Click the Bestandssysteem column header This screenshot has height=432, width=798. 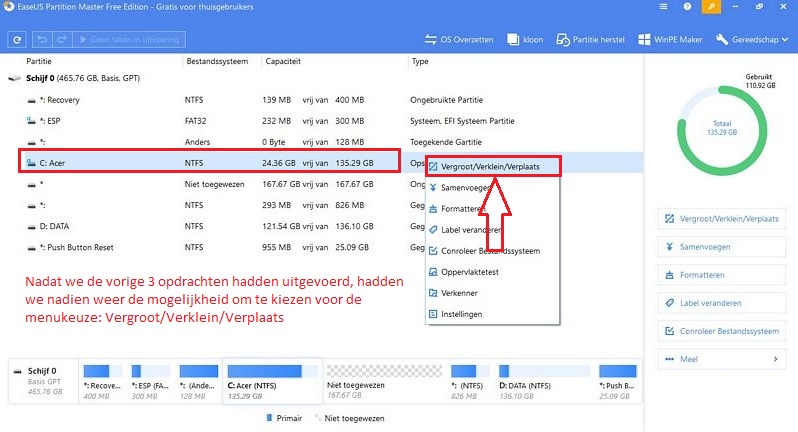tap(217, 61)
